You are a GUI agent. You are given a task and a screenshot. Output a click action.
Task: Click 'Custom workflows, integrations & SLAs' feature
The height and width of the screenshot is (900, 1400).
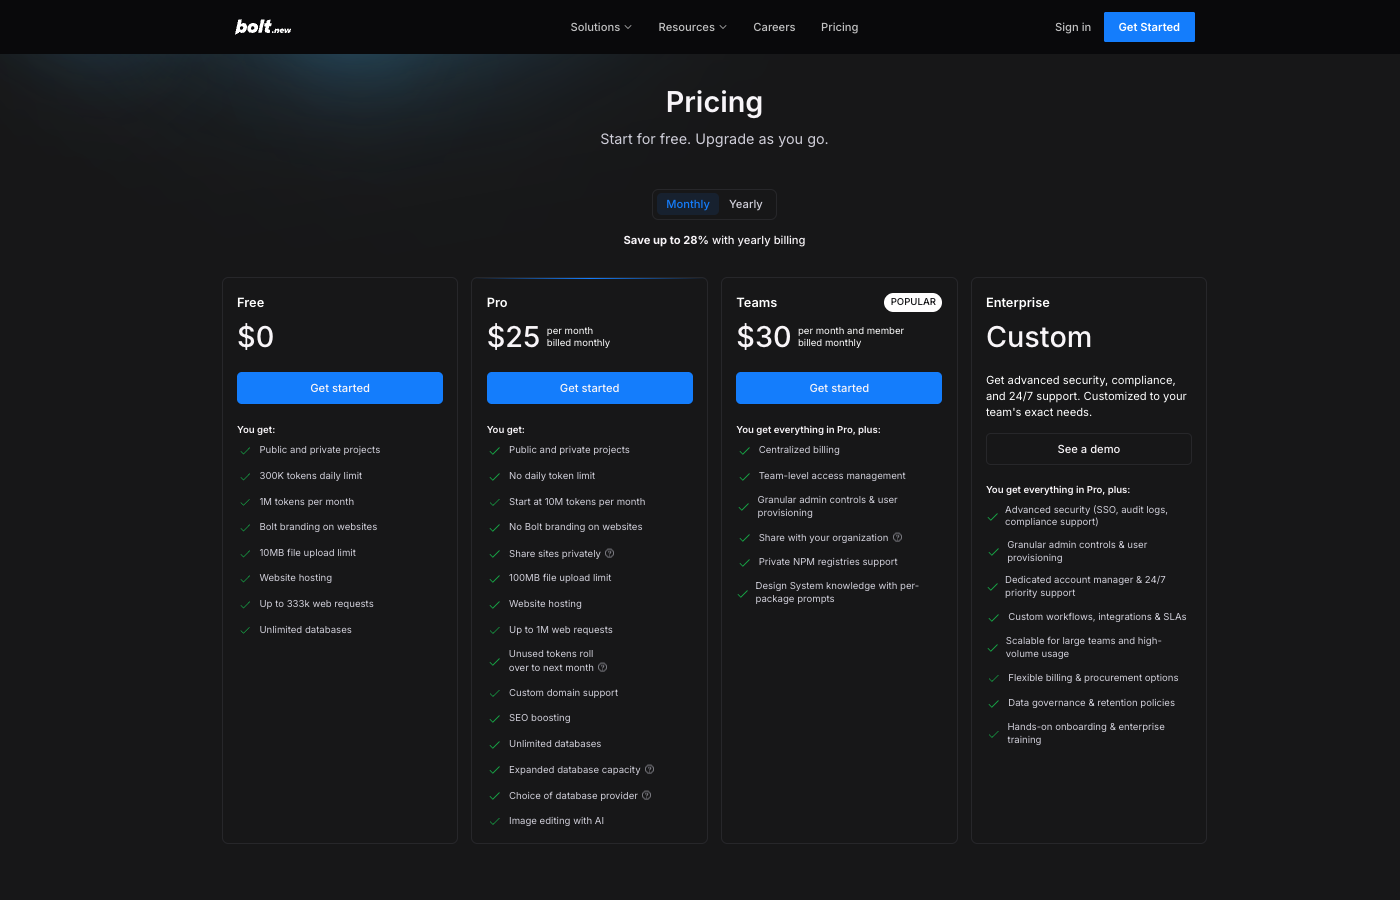1097,617
